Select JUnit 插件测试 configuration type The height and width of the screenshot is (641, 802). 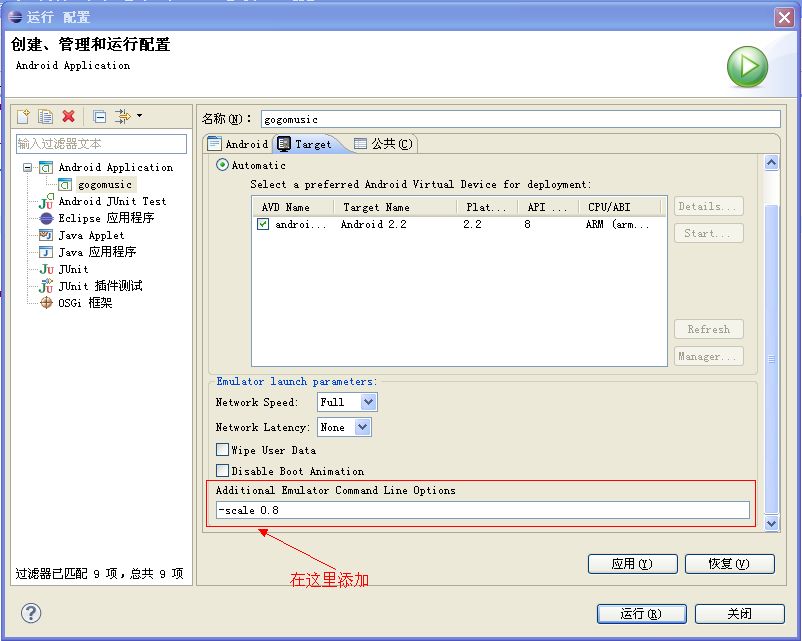pos(100,286)
